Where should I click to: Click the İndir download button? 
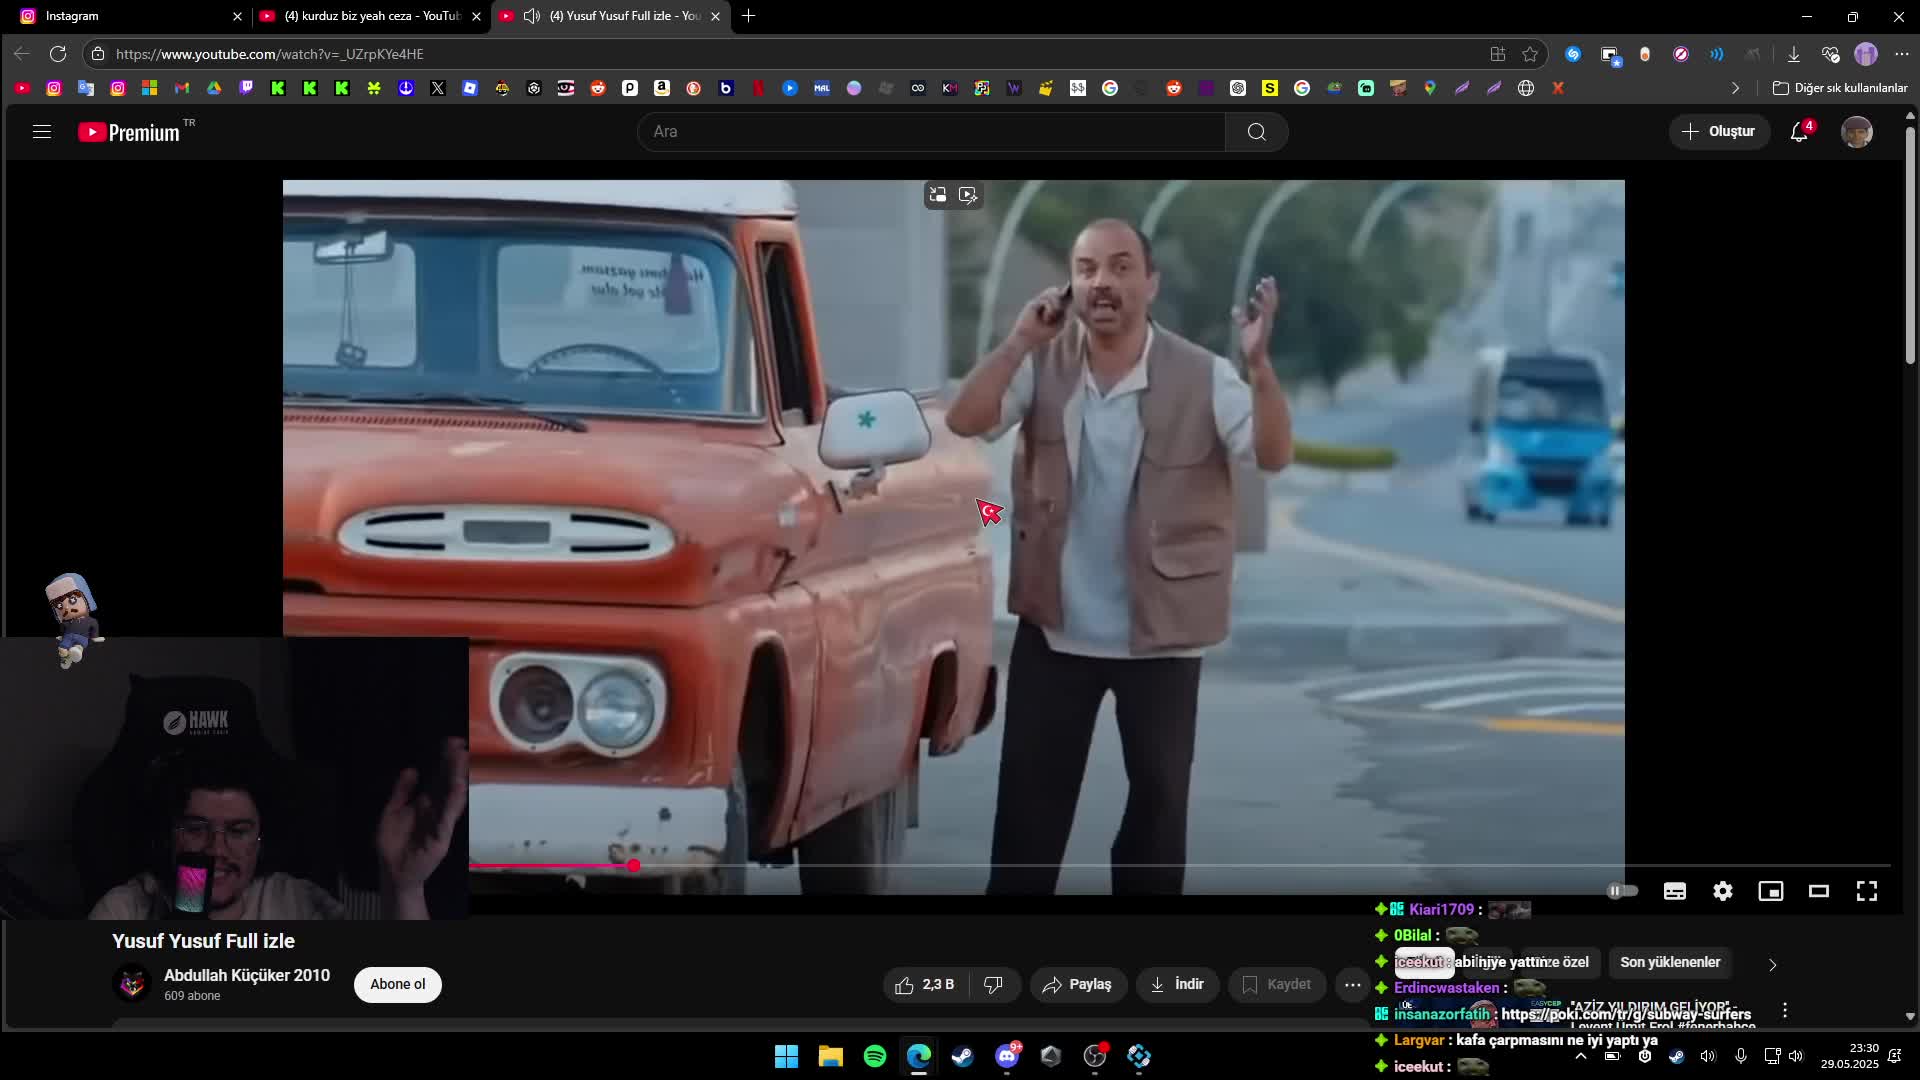pyautogui.click(x=1177, y=985)
